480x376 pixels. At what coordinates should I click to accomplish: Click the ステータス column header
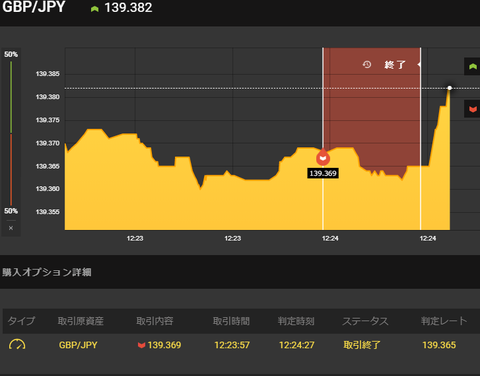(365, 321)
